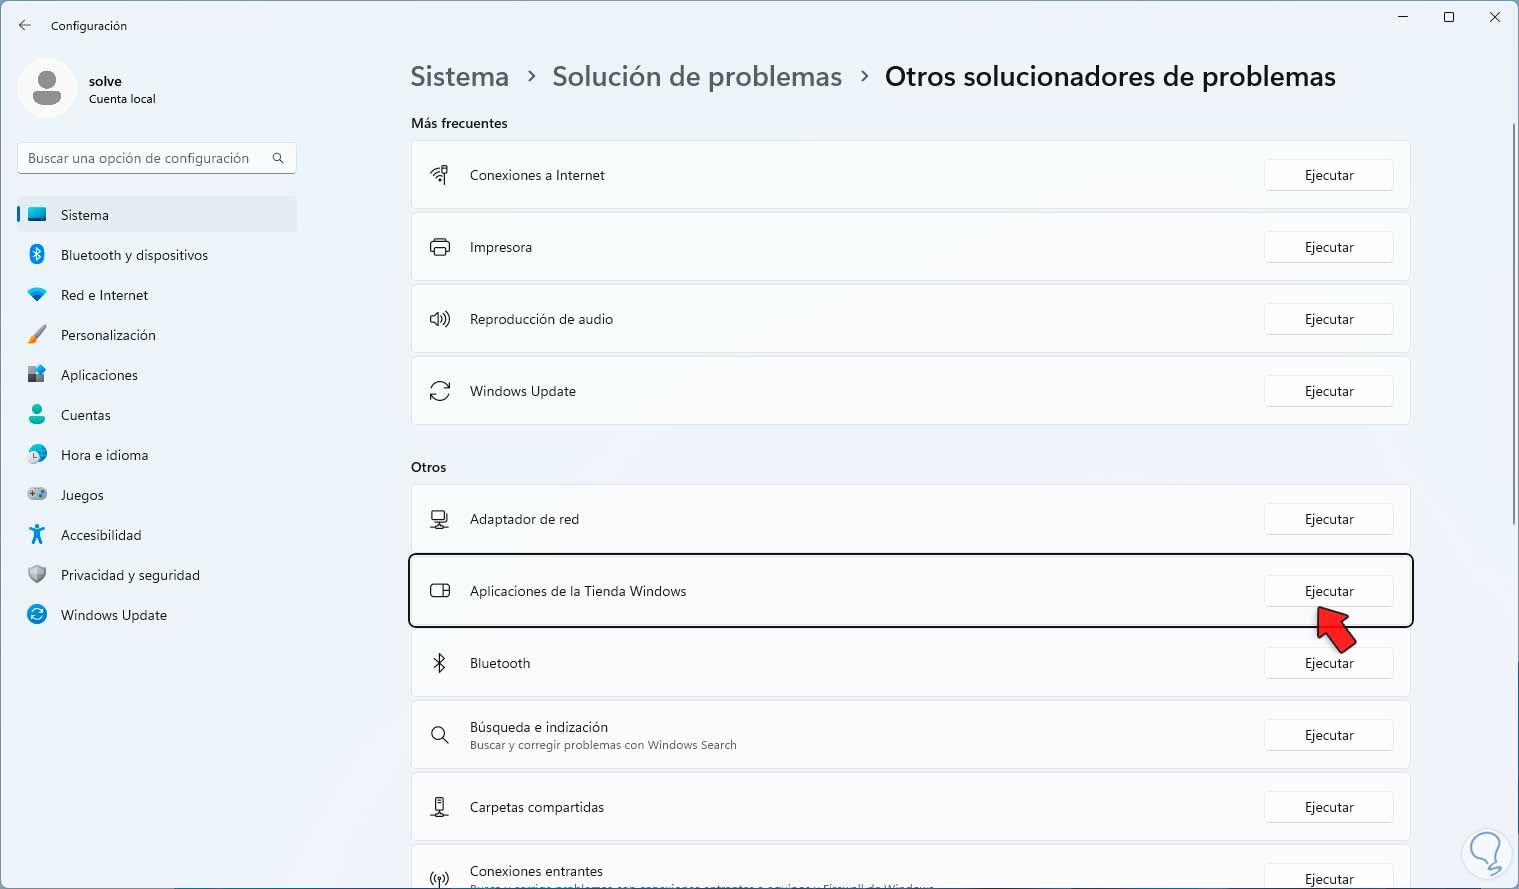This screenshot has width=1519, height=889.
Task: Select the Red e Internet Wi-Fi icon
Action: tap(37, 295)
